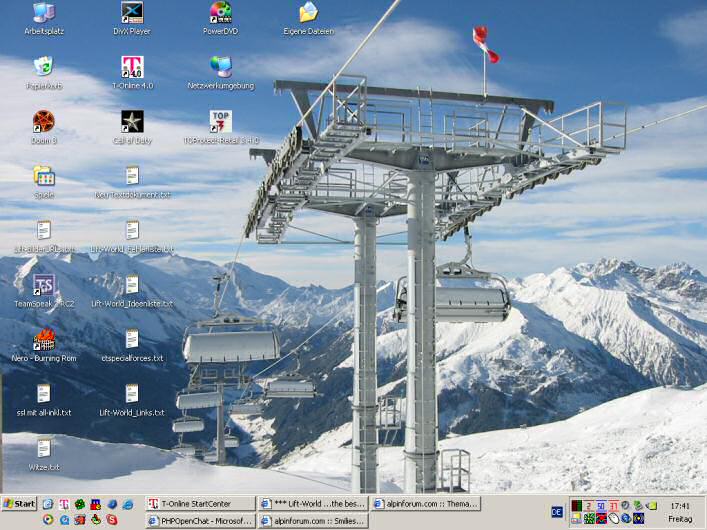Switch to the PHPOpenChat taskbar window

coord(199,521)
